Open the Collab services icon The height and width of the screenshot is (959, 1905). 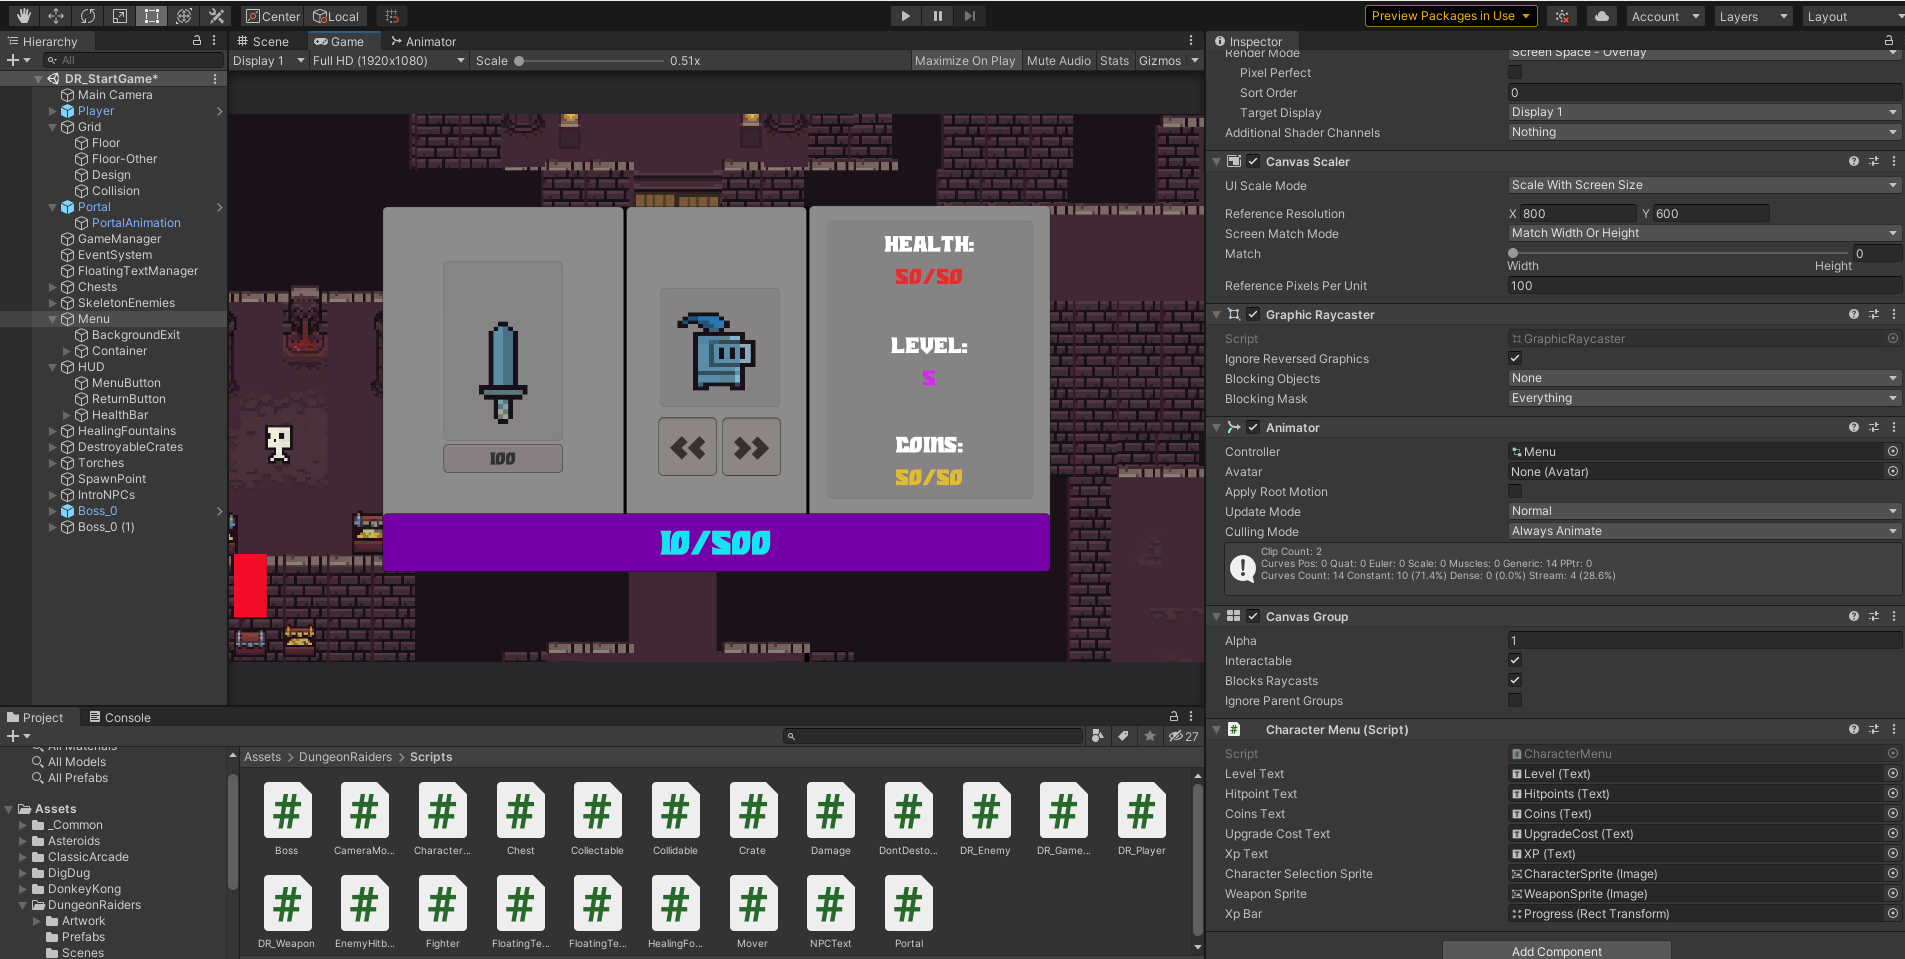pos(1562,16)
